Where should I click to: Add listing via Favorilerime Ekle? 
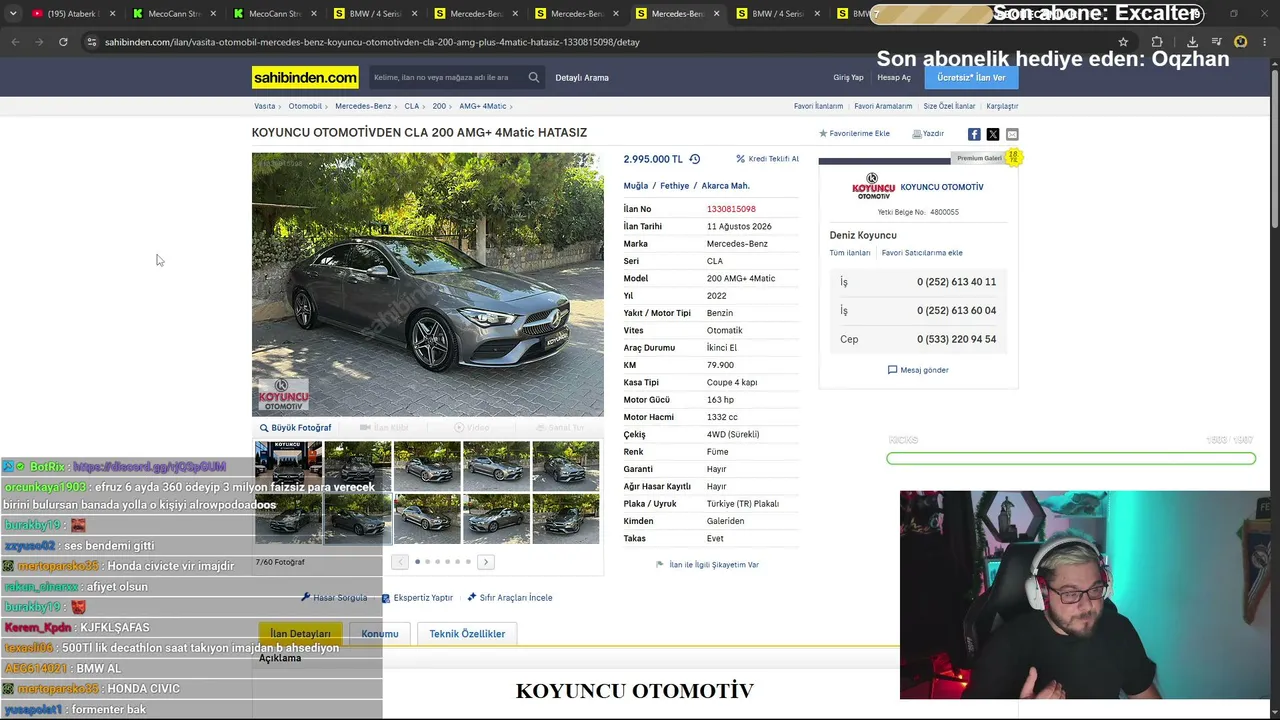coord(855,133)
